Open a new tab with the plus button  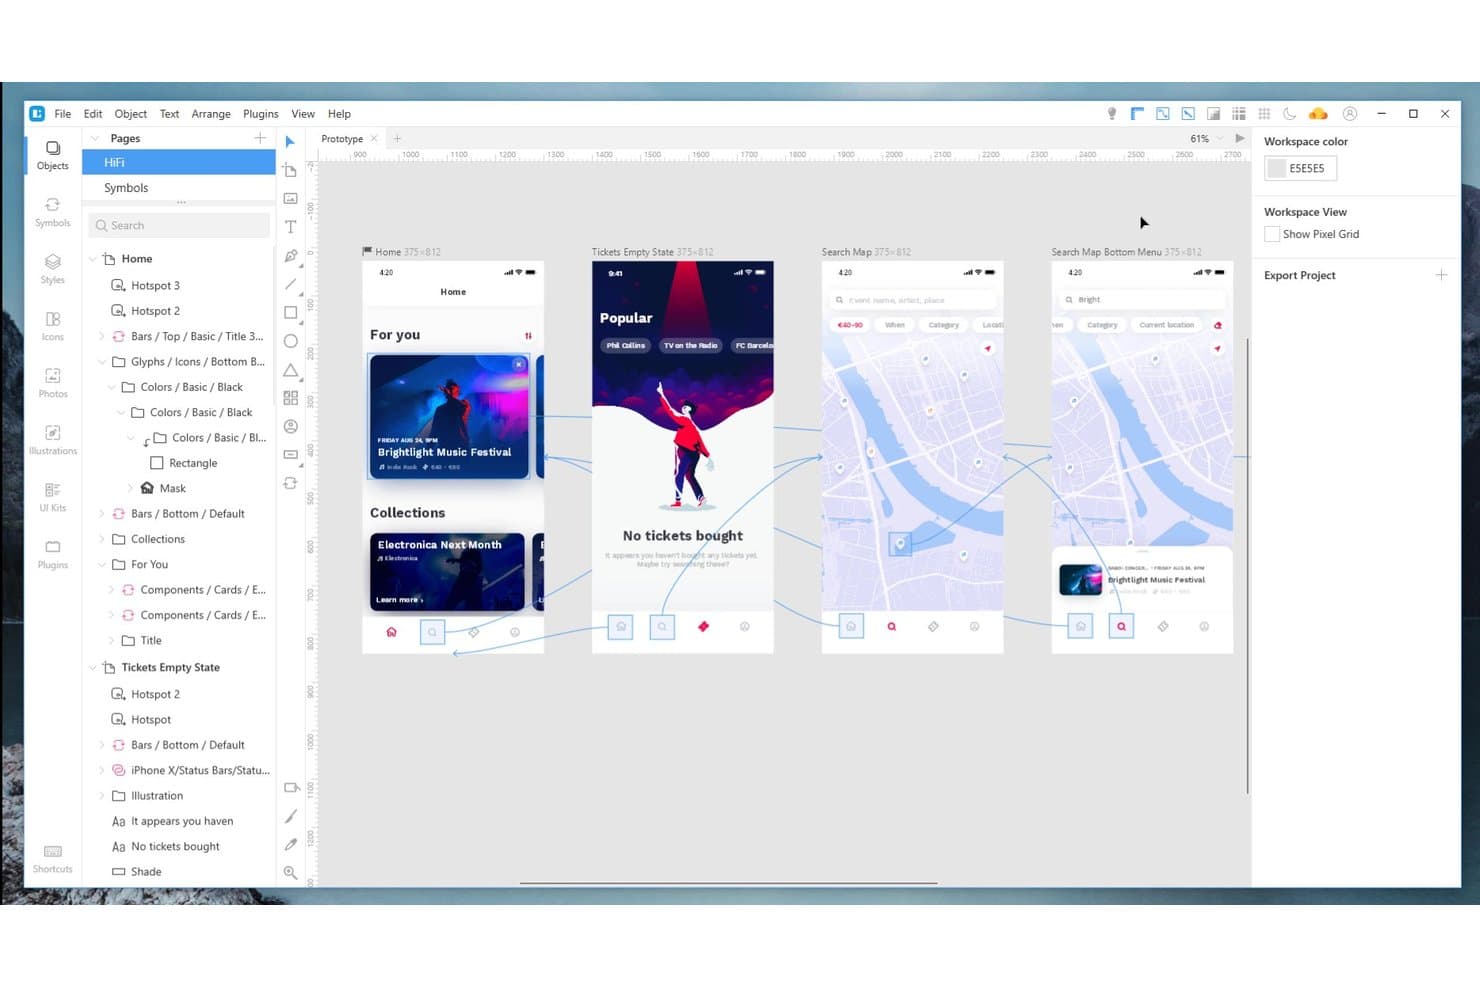click(397, 139)
